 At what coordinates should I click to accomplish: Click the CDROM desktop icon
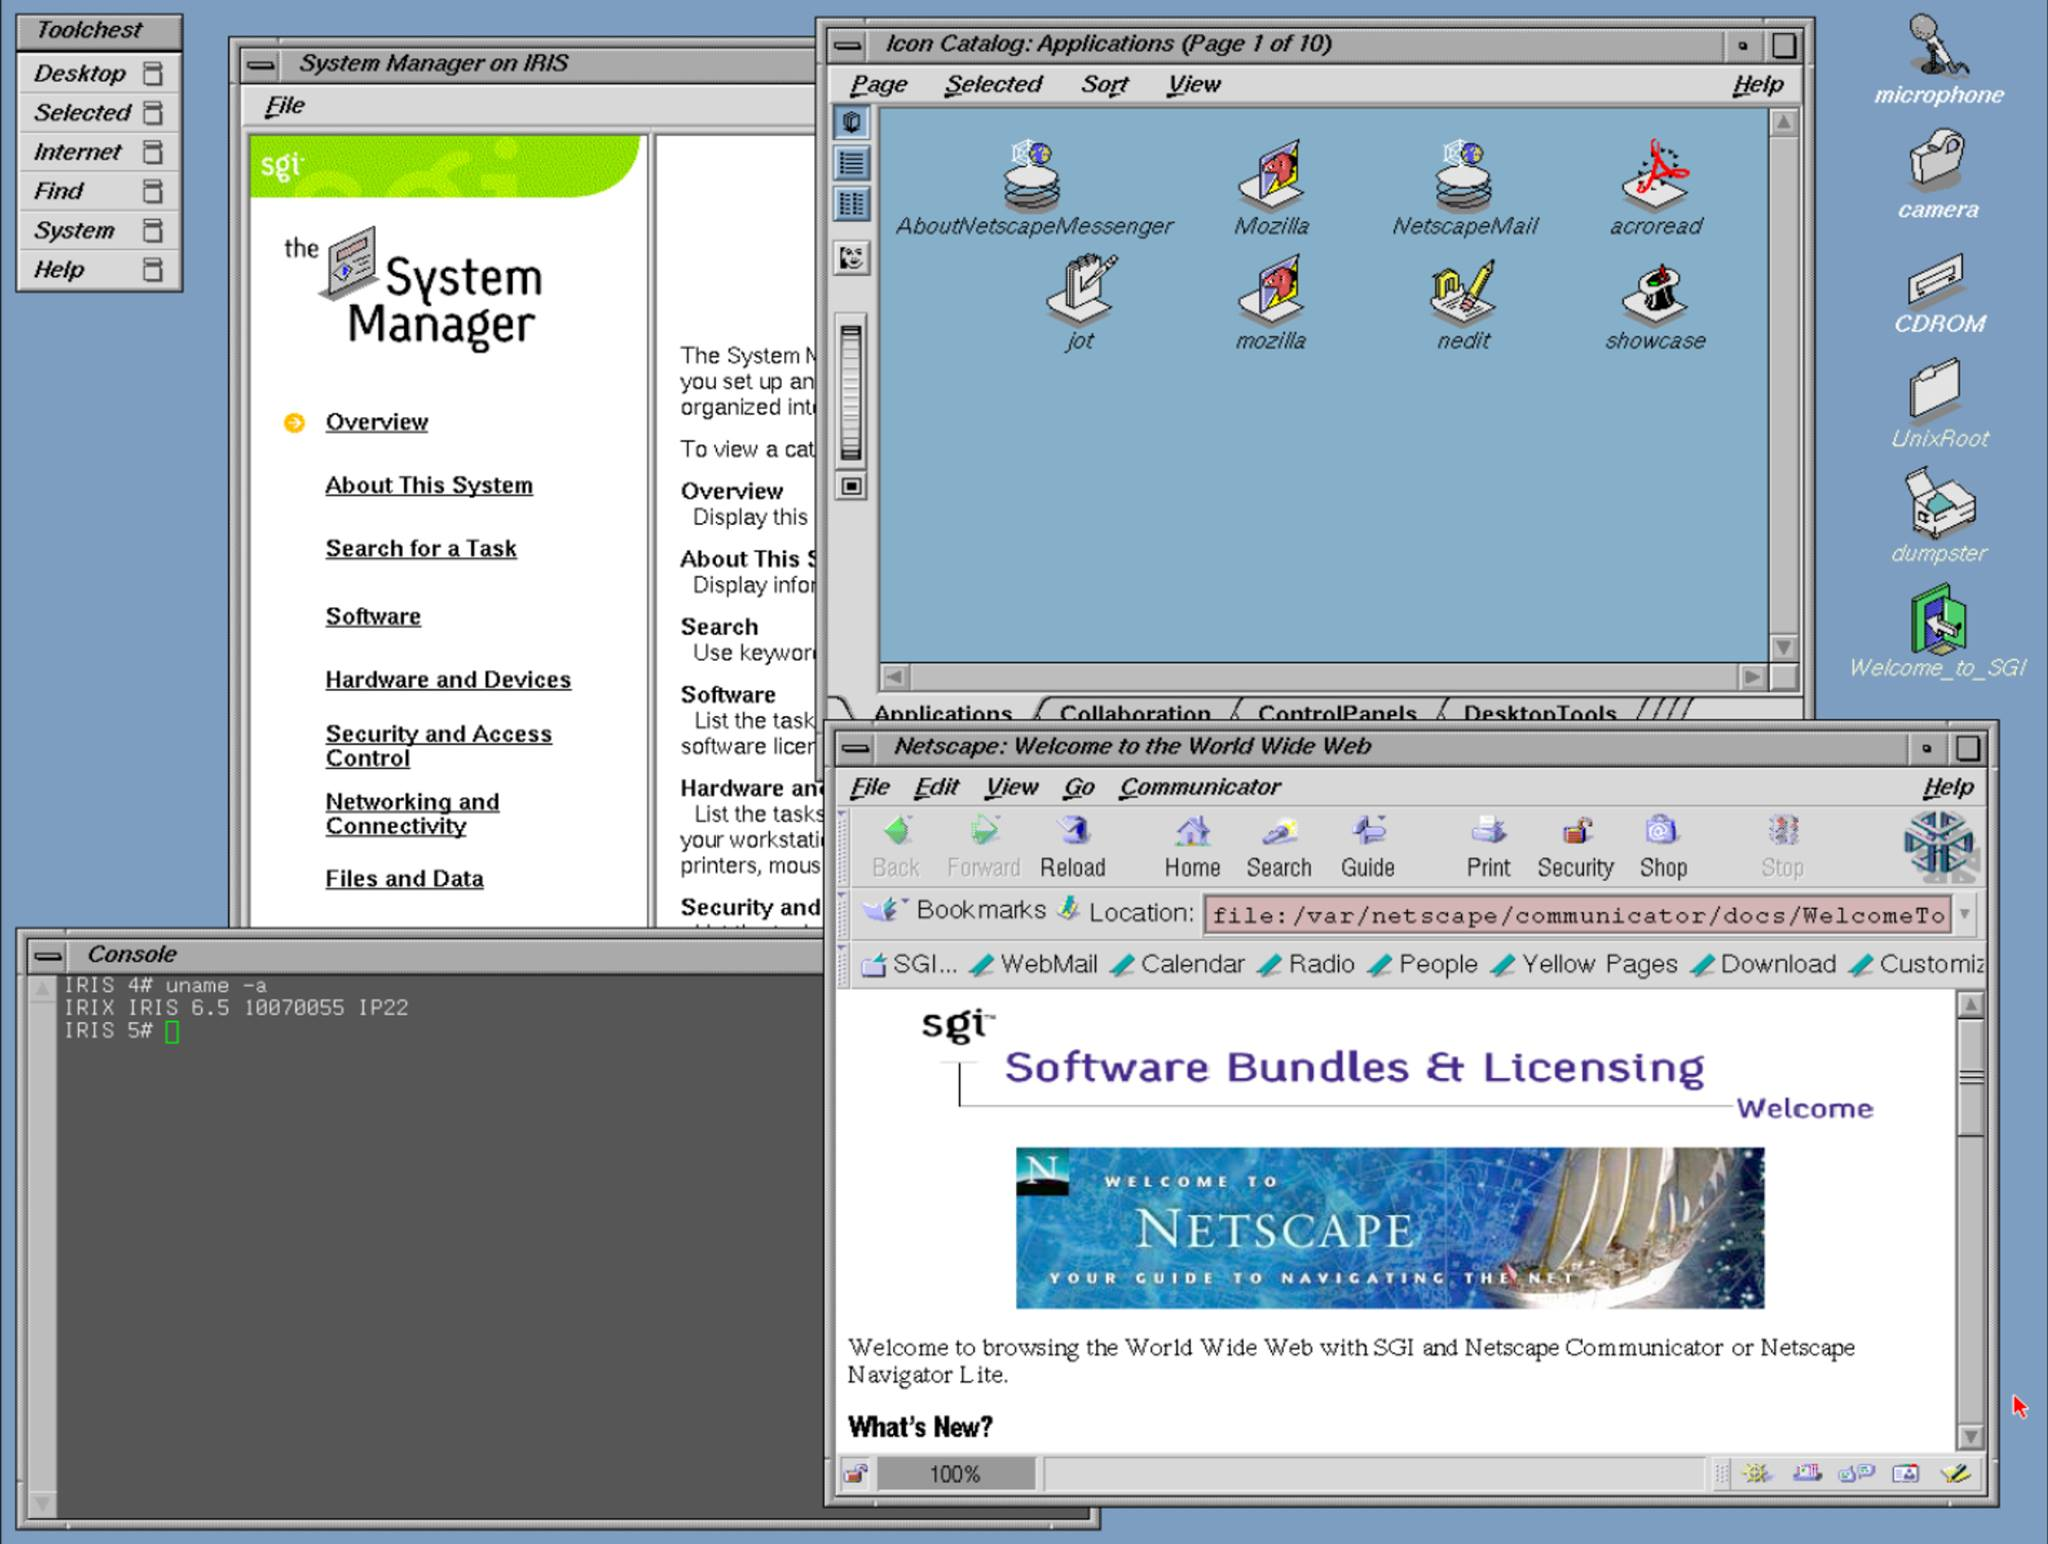point(1938,278)
